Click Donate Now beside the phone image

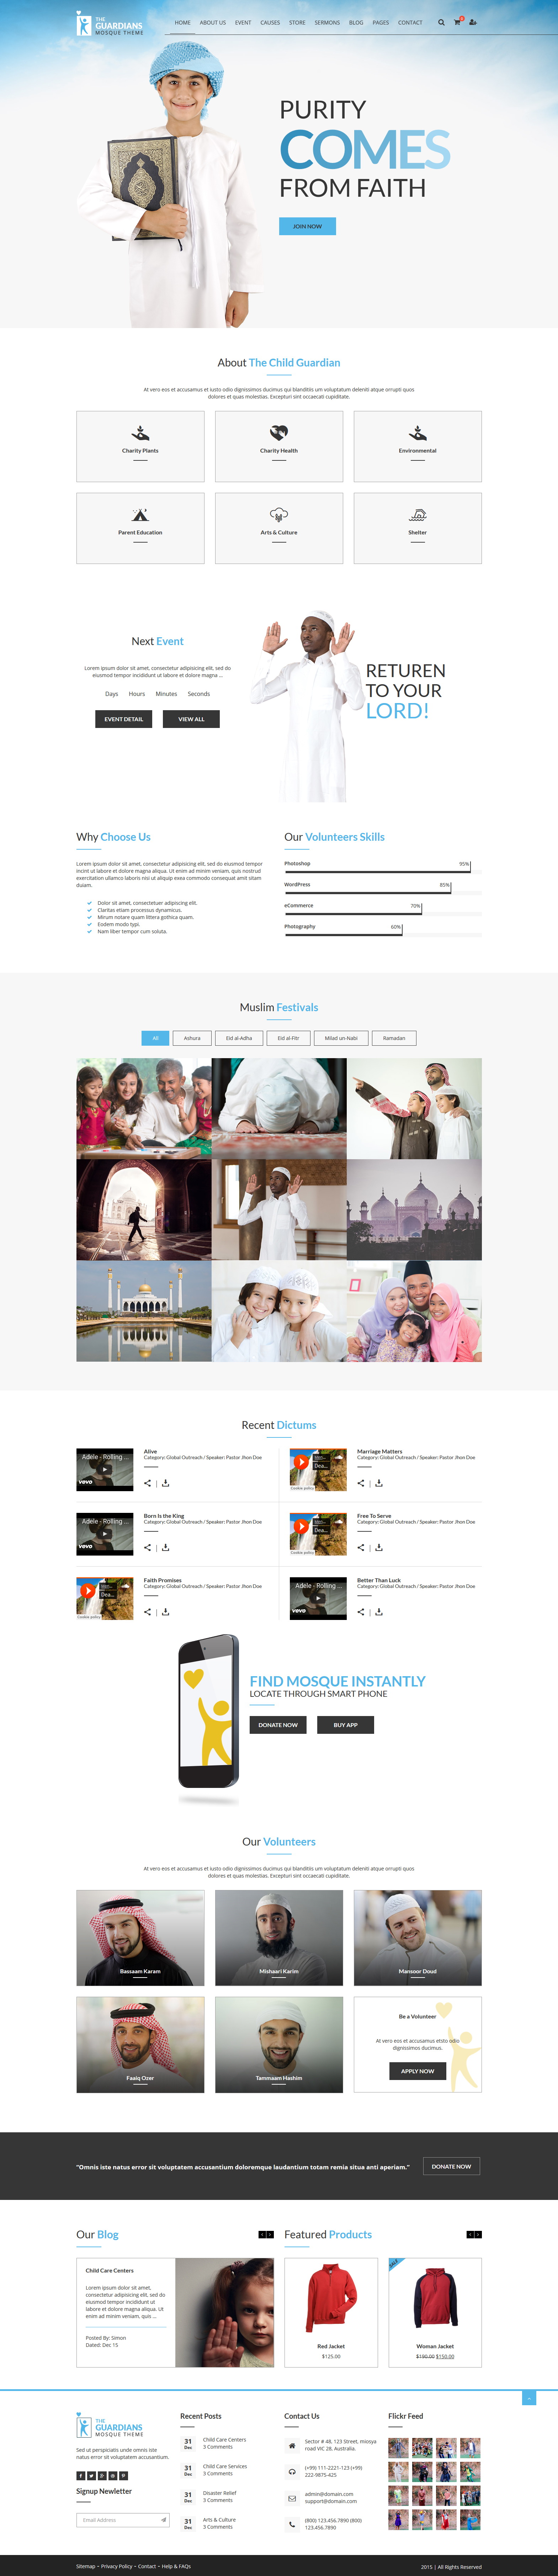point(278,1725)
